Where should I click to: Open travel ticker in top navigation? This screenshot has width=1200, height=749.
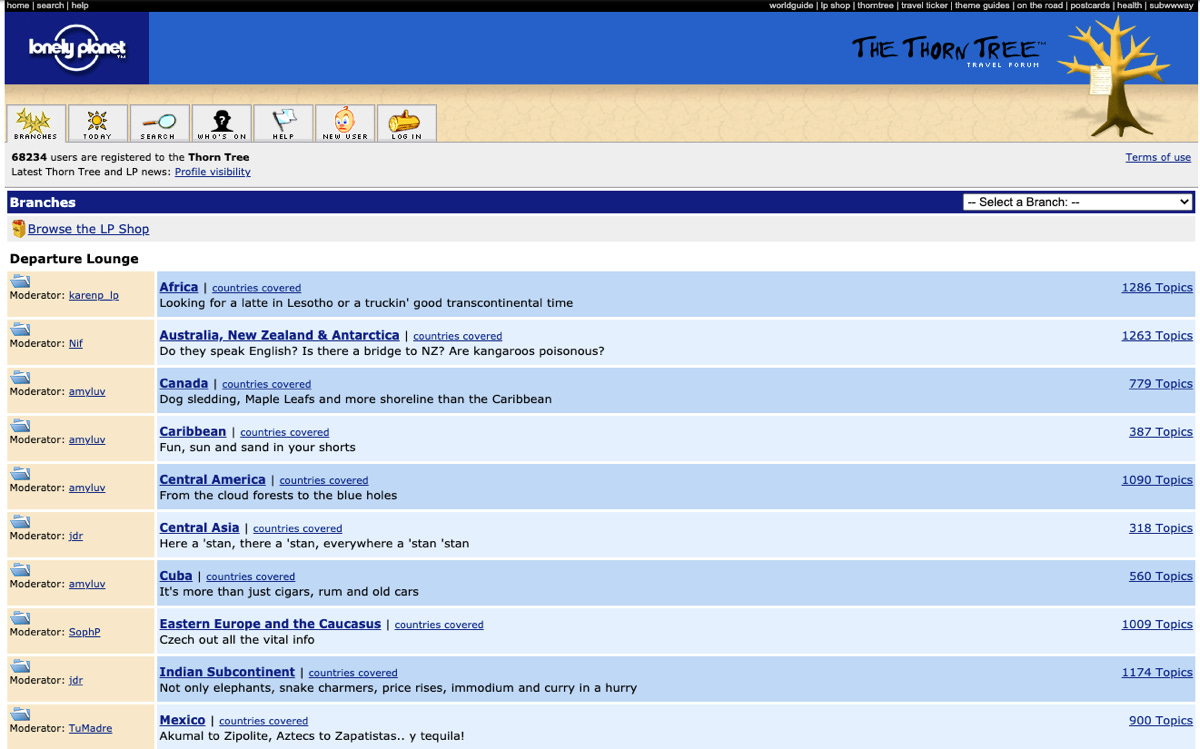[924, 6]
